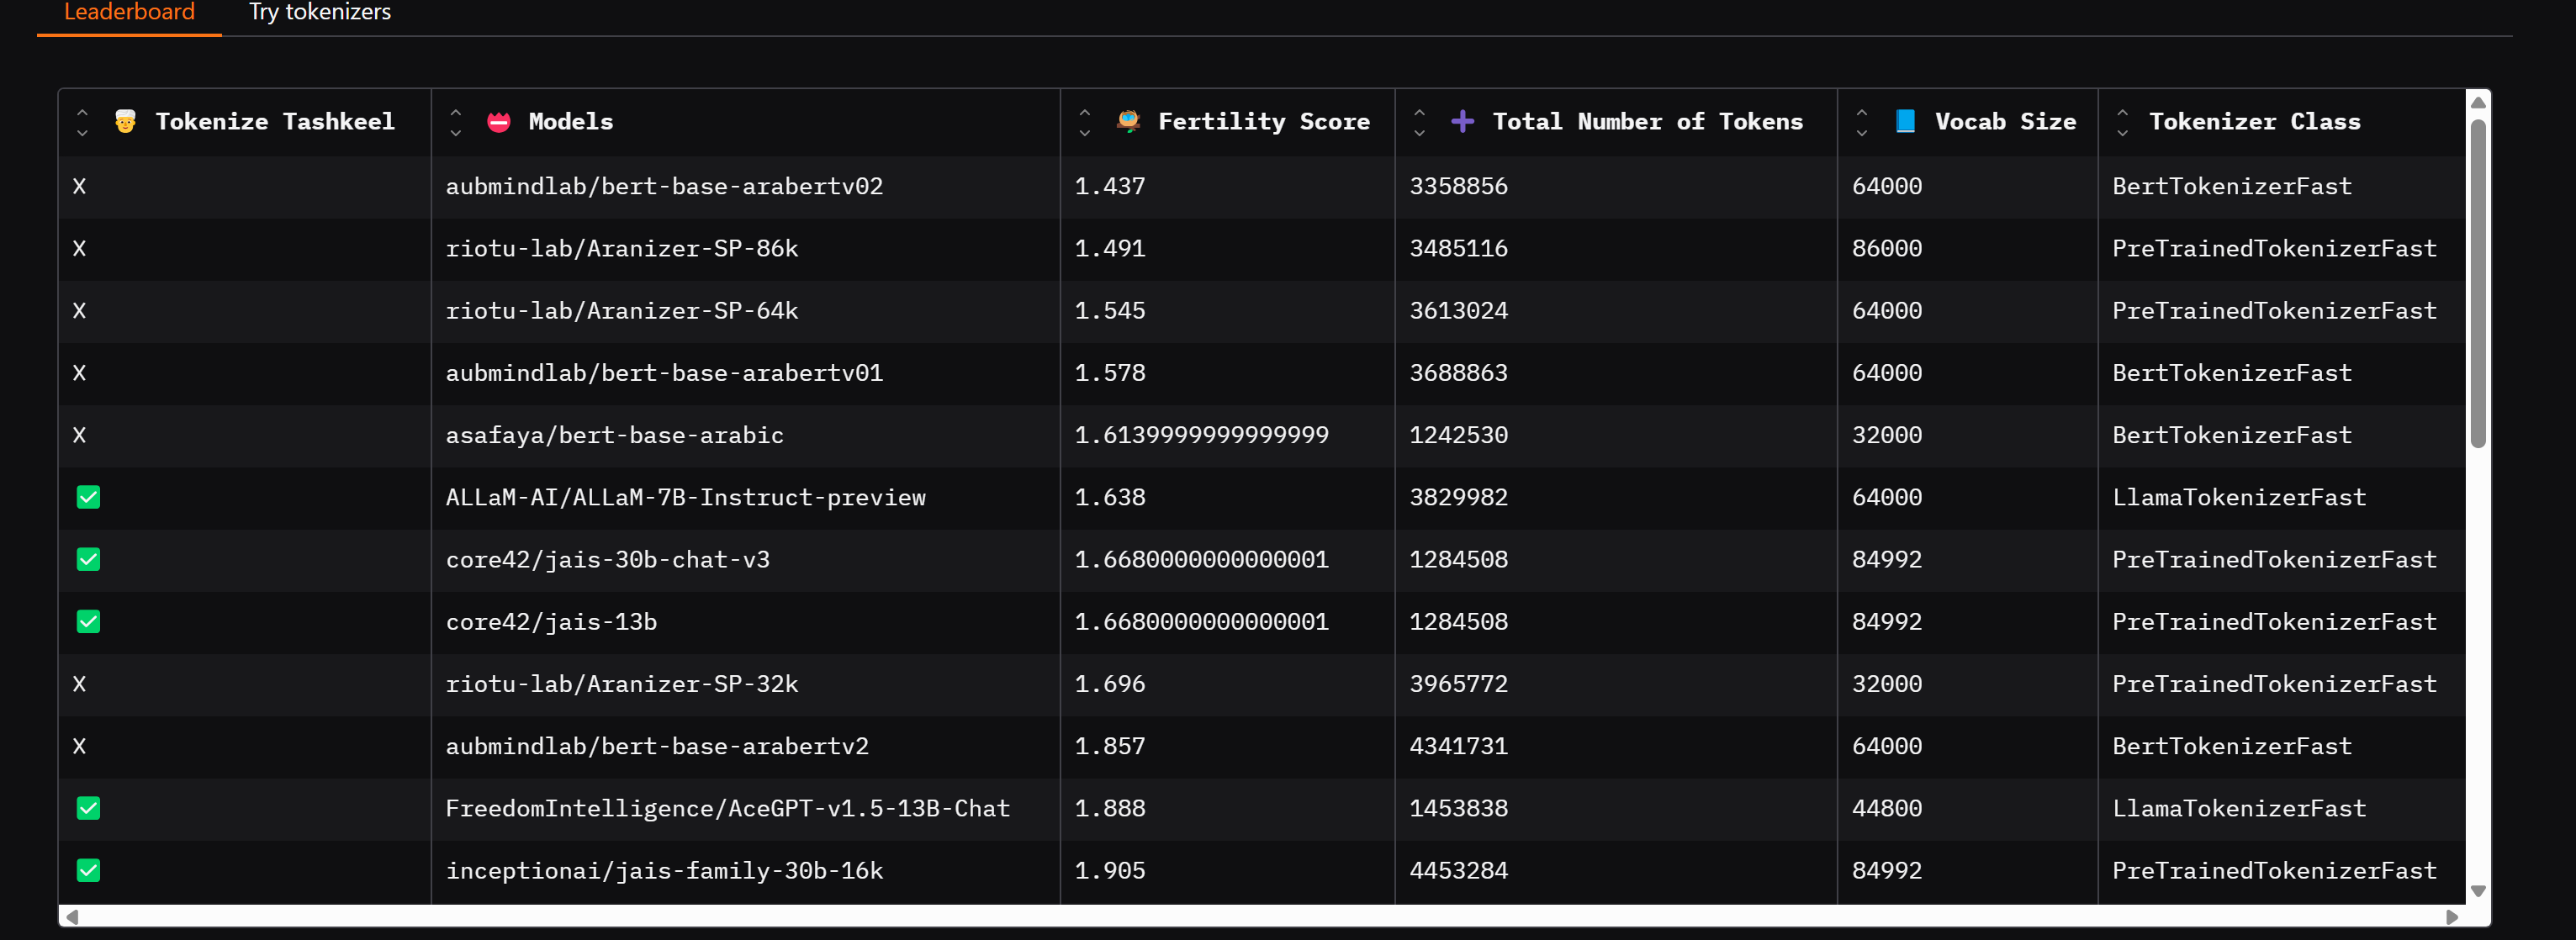
Task: Click the book icon beside Vocab Size
Action: [x=1906, y=122]
